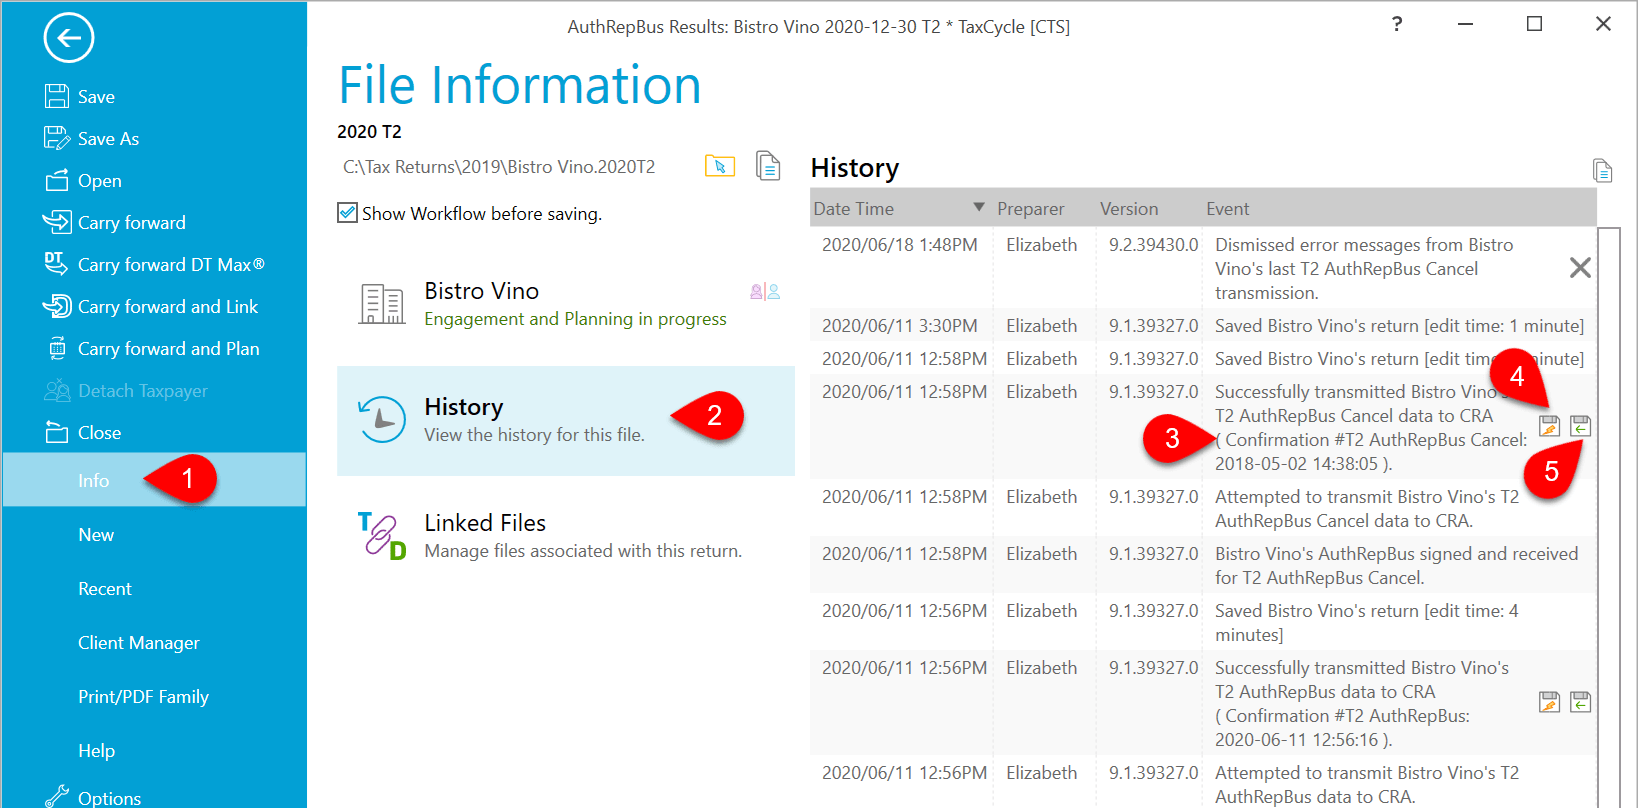Choose Carry forward DT Max® text
This screenshot has width=1638, height=808.
[171, 265]
